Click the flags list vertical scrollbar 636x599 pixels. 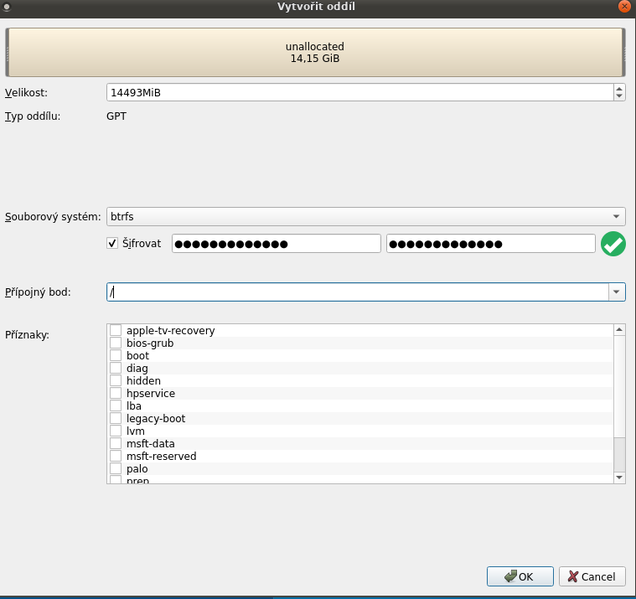[619, 400]
